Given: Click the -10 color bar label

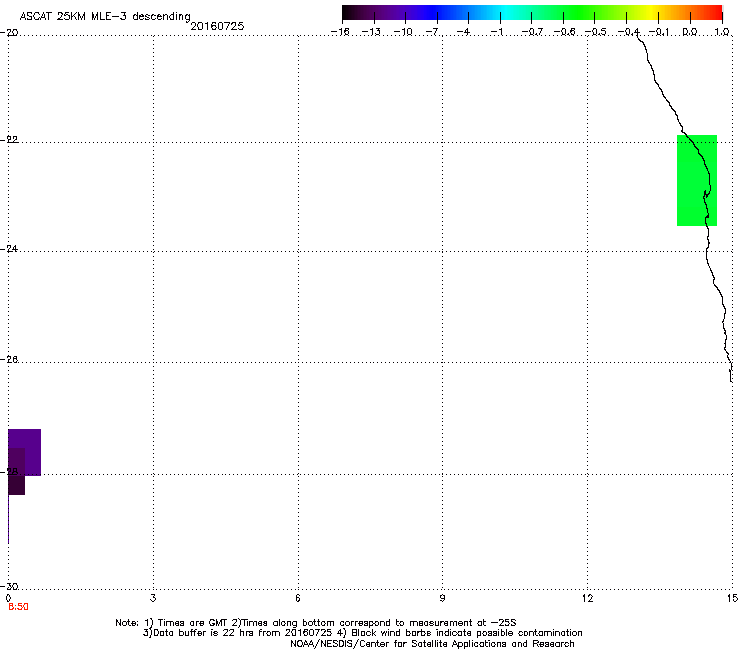Looking at the screenshot, I should (403, 32).
